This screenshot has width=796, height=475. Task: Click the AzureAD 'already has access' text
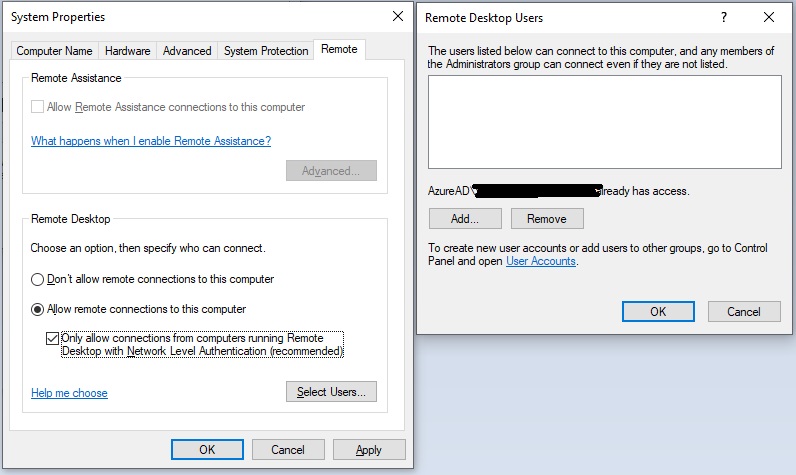[558, 191]
